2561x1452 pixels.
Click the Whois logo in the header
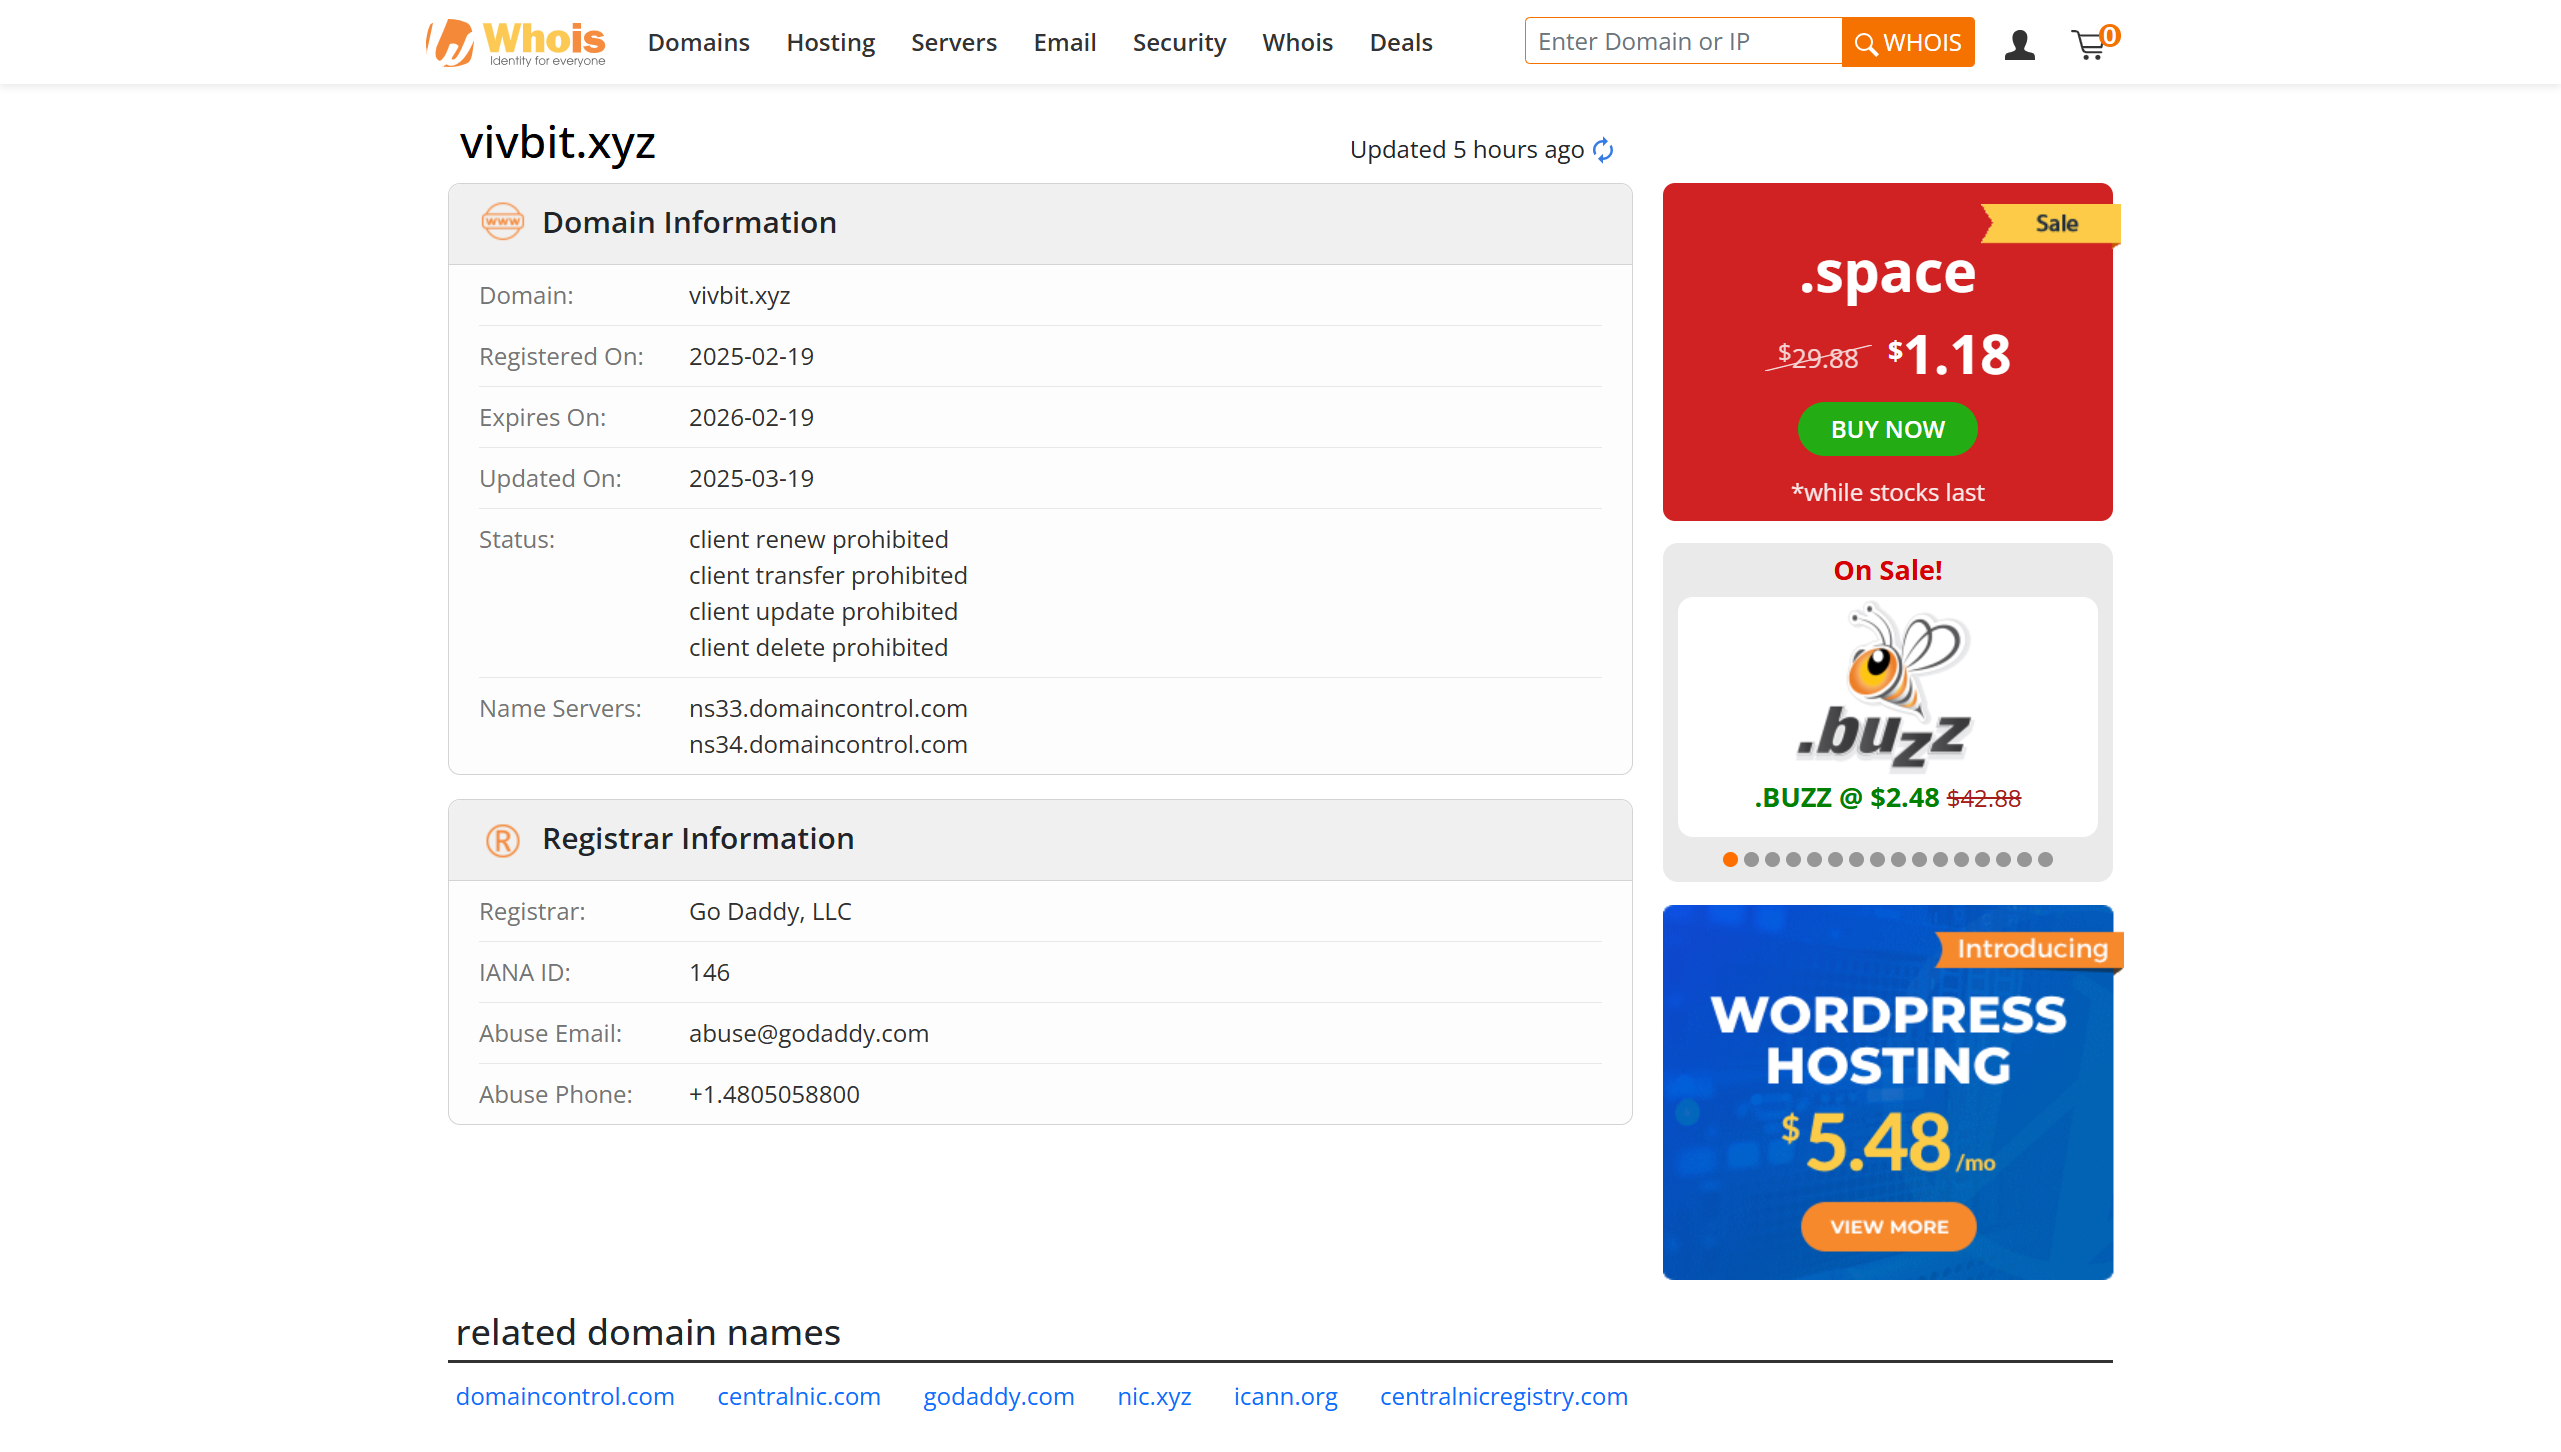click(515, 43)
